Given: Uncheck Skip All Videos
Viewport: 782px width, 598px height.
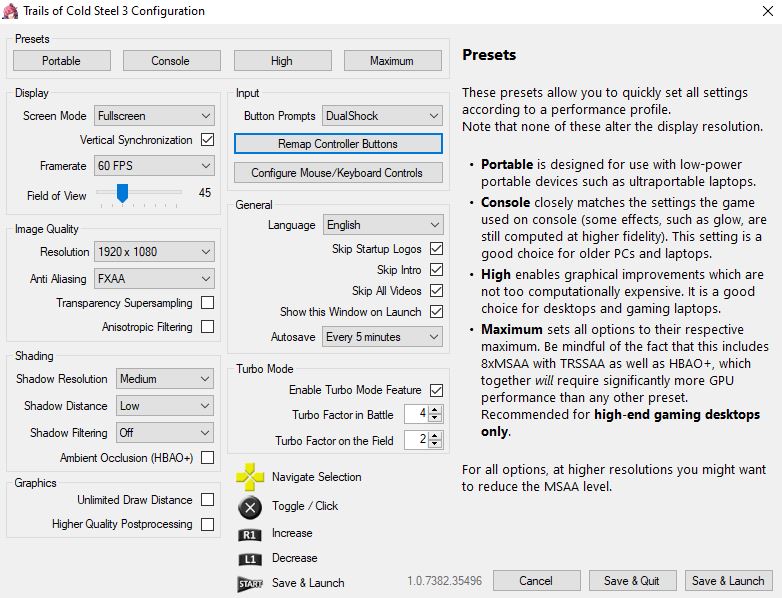Looking at the screenshot, I should click(x=436, y=290).
